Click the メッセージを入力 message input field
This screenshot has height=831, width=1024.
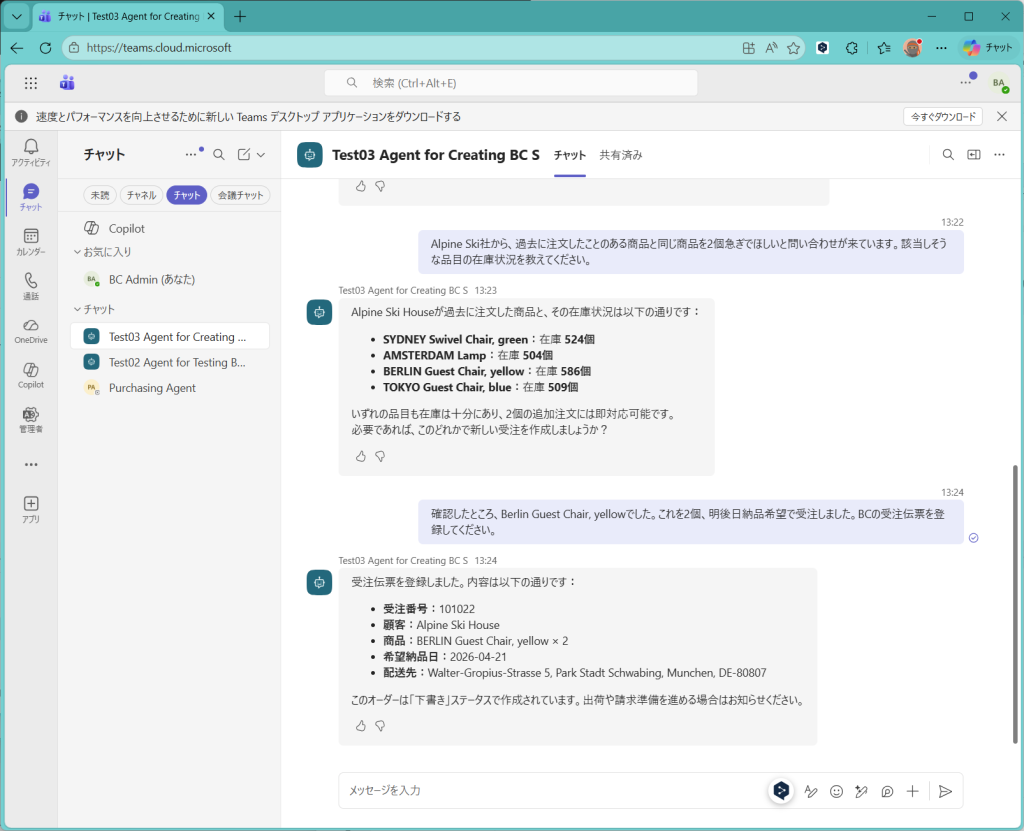point(550,791)
